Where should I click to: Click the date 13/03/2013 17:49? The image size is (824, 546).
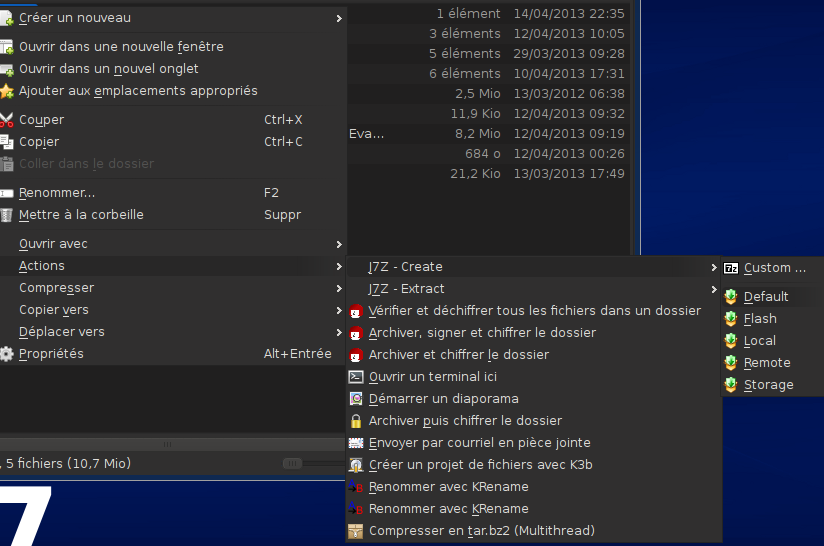pyautogui.click(x=569, y=174)
